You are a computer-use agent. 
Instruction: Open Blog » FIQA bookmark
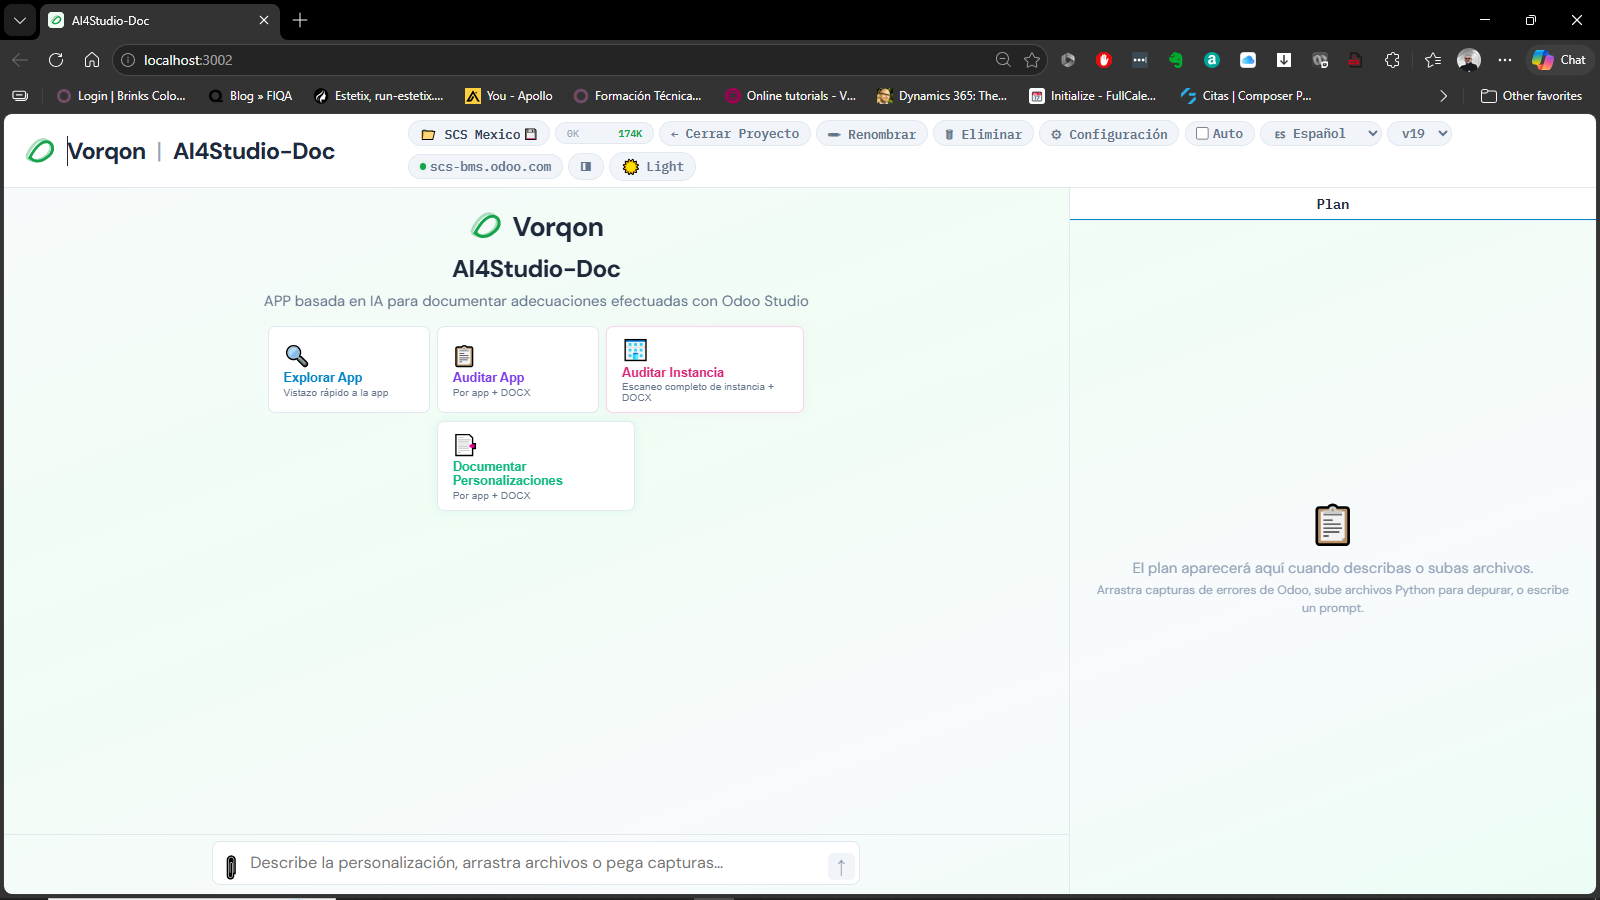(x=250, y=96)
